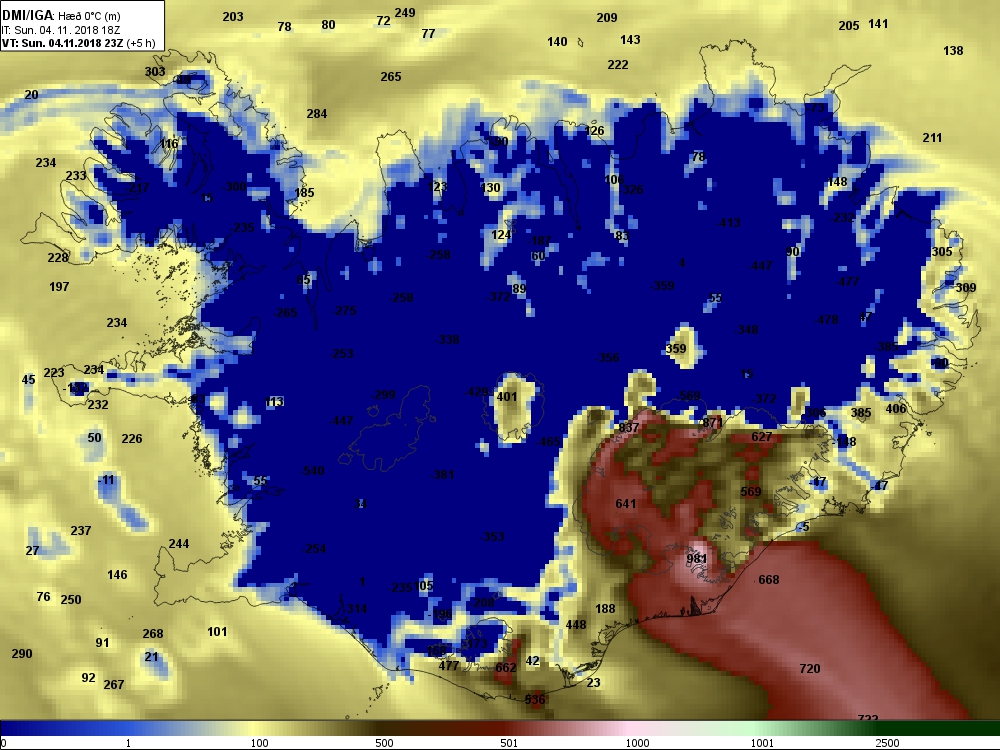Click the map value '290'
Viewport: 1000px width, 750px height.
coord(22,654)
